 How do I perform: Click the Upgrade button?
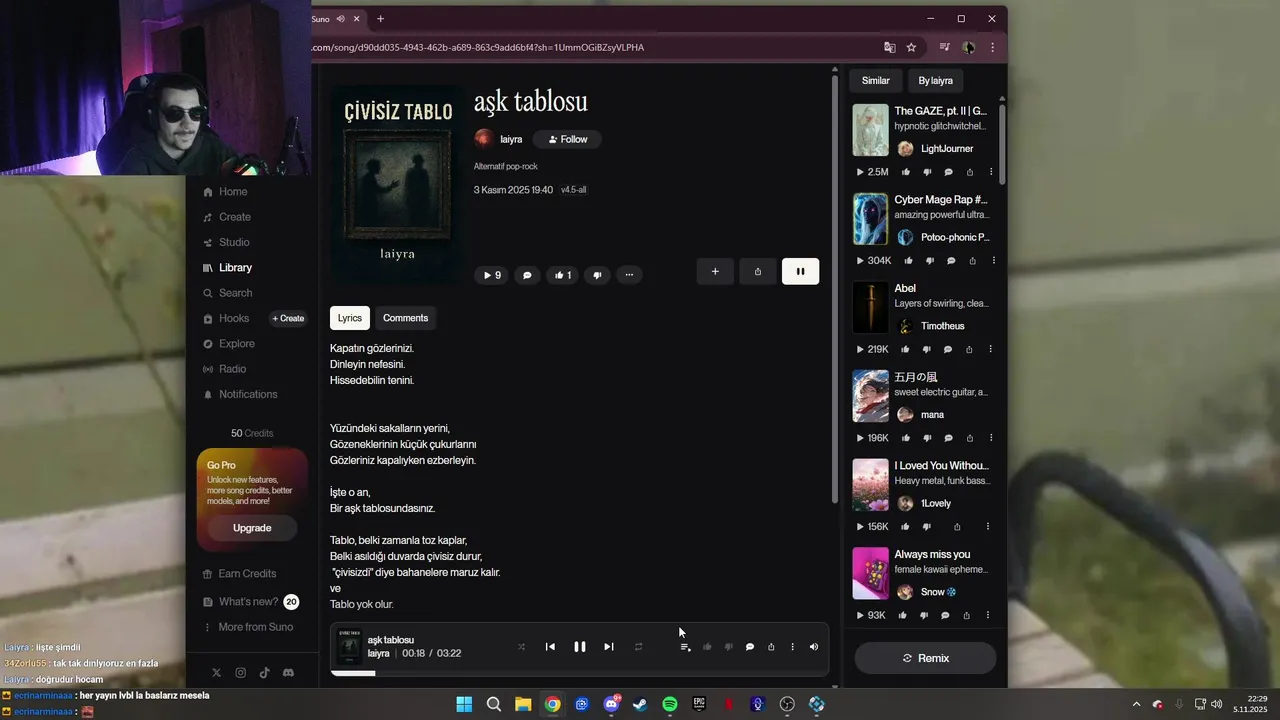252,528
